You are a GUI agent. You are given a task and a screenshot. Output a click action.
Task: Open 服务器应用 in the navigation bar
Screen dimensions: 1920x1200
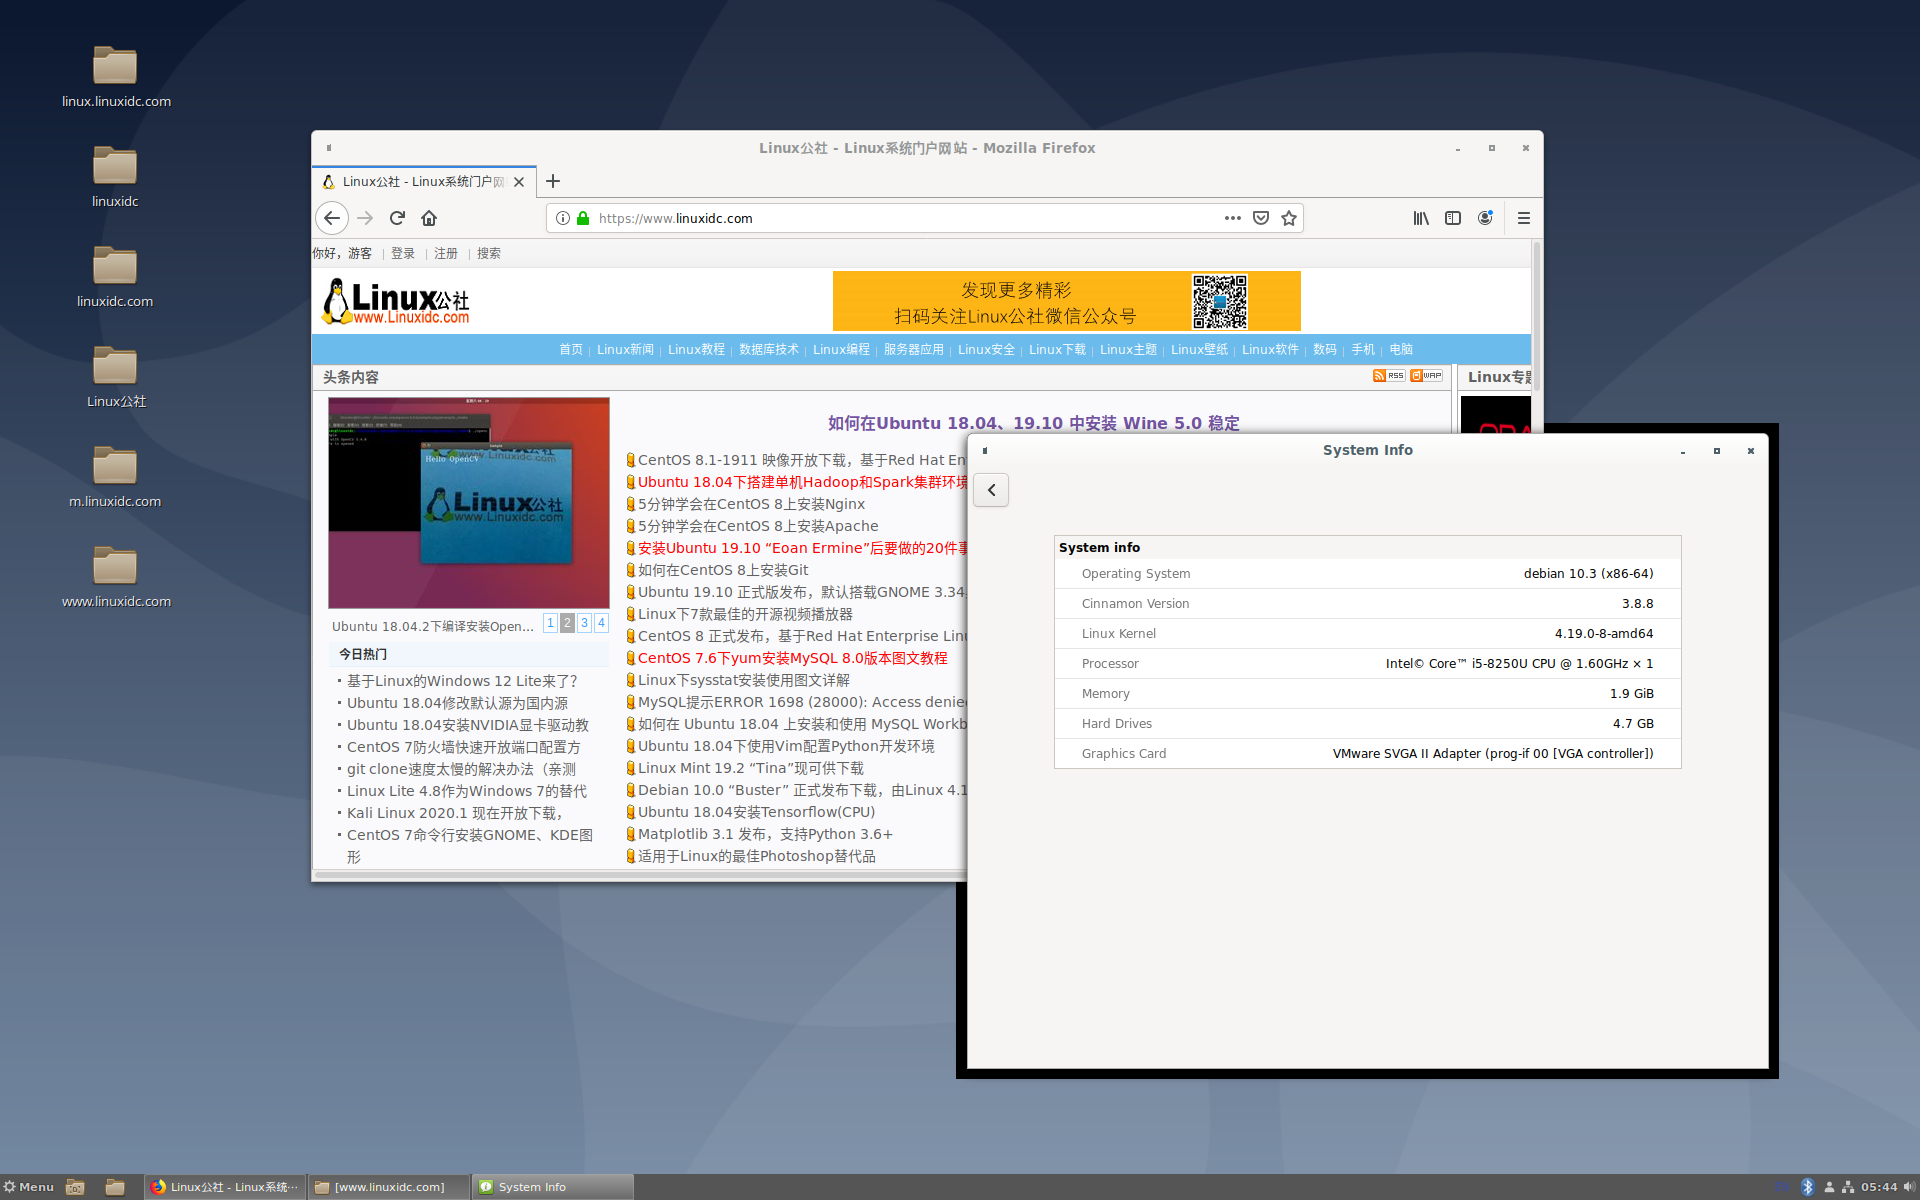[x=914, y=349]
